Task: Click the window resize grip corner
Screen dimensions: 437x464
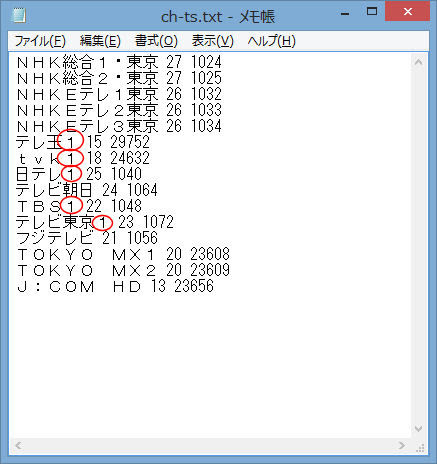Action: coord(420,447)
